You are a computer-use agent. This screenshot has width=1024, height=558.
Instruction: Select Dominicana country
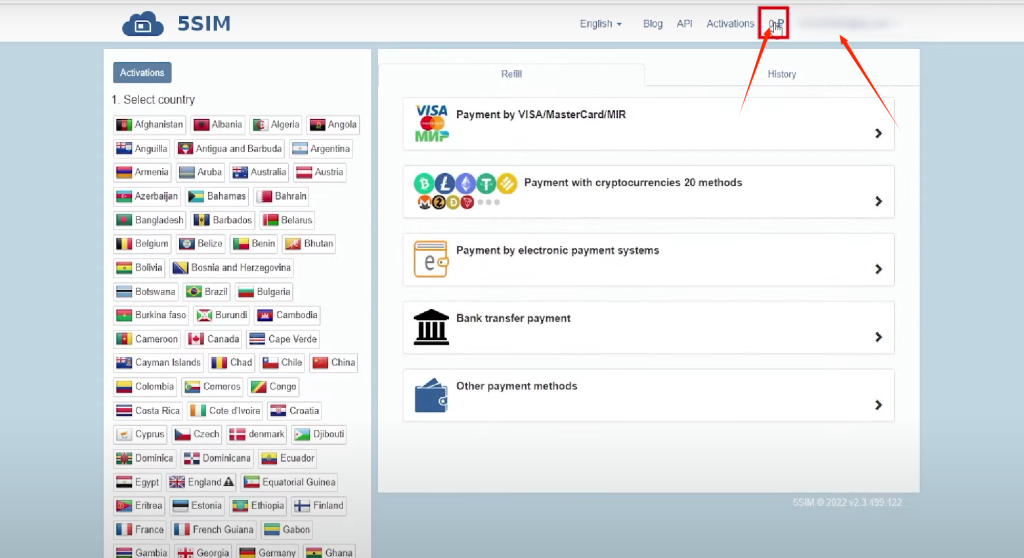coord(217,458)
